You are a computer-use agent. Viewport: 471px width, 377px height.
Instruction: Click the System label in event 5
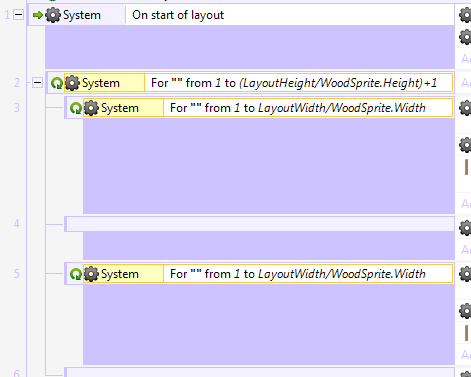click(120, 274)
